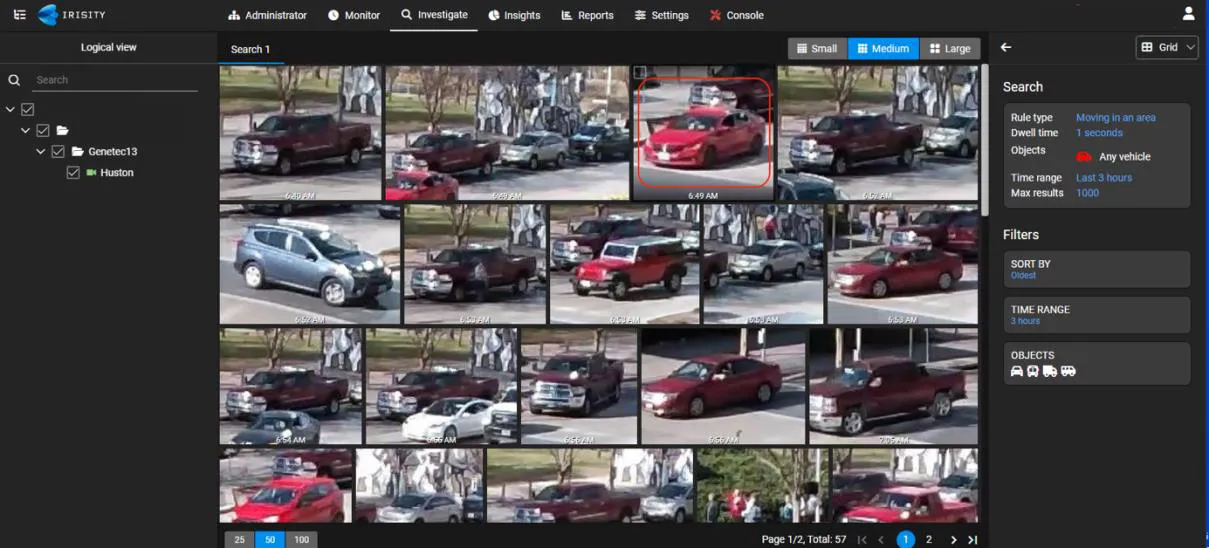Image resolution: width=1209 pixels, height=548 pixels.
Task: Open the user account icon
Action: 1188,14
